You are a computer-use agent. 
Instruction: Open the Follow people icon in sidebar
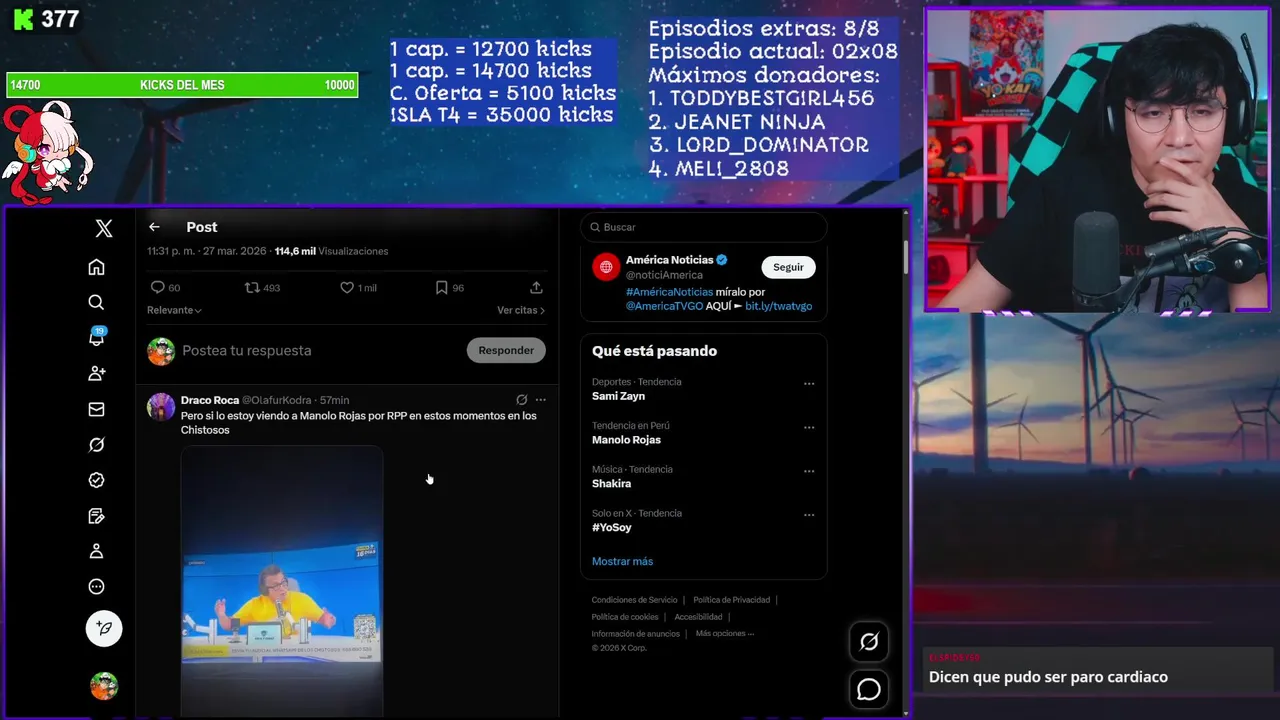click(96, 373)
